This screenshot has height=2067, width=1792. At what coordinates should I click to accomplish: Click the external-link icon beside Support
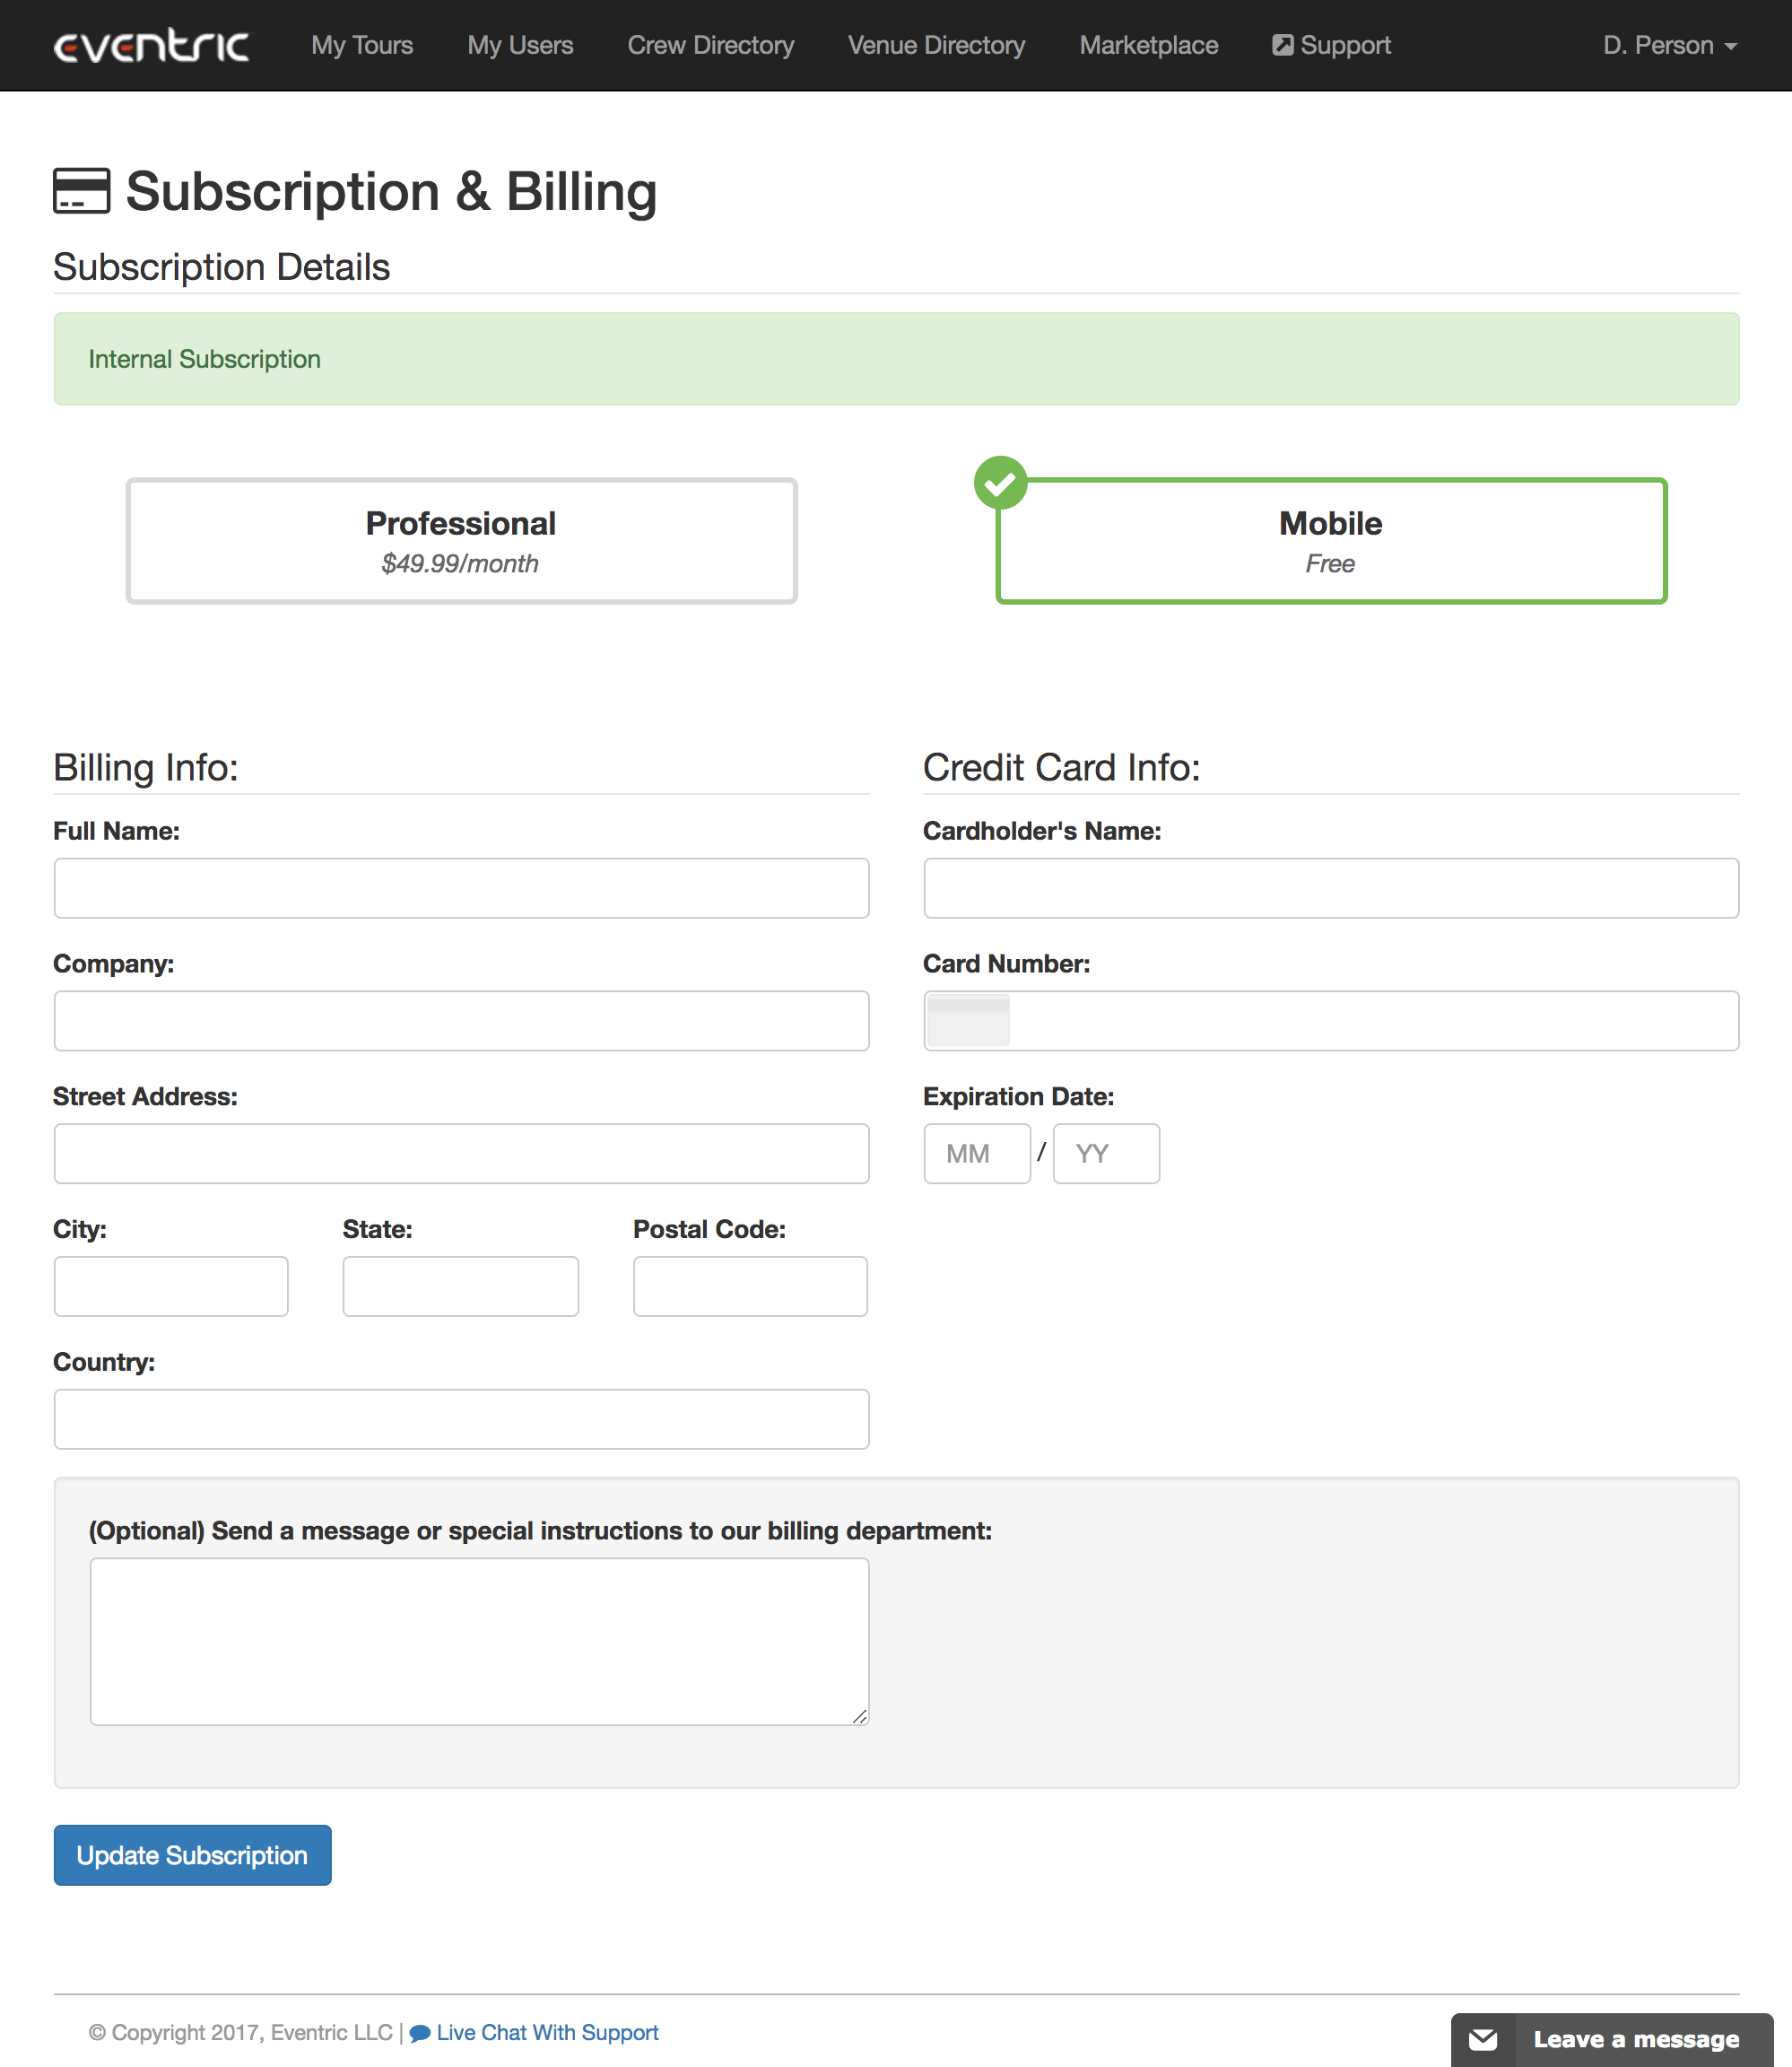(1282, 45)
